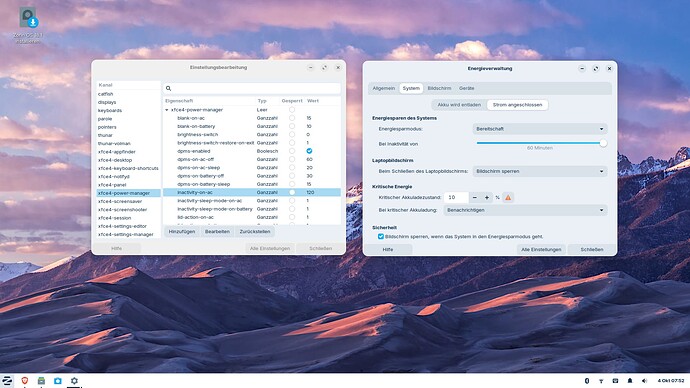Toggle locked circle for dpms-on-ac-off
Viewport: 690px width, 388px height.
(292, 159)
